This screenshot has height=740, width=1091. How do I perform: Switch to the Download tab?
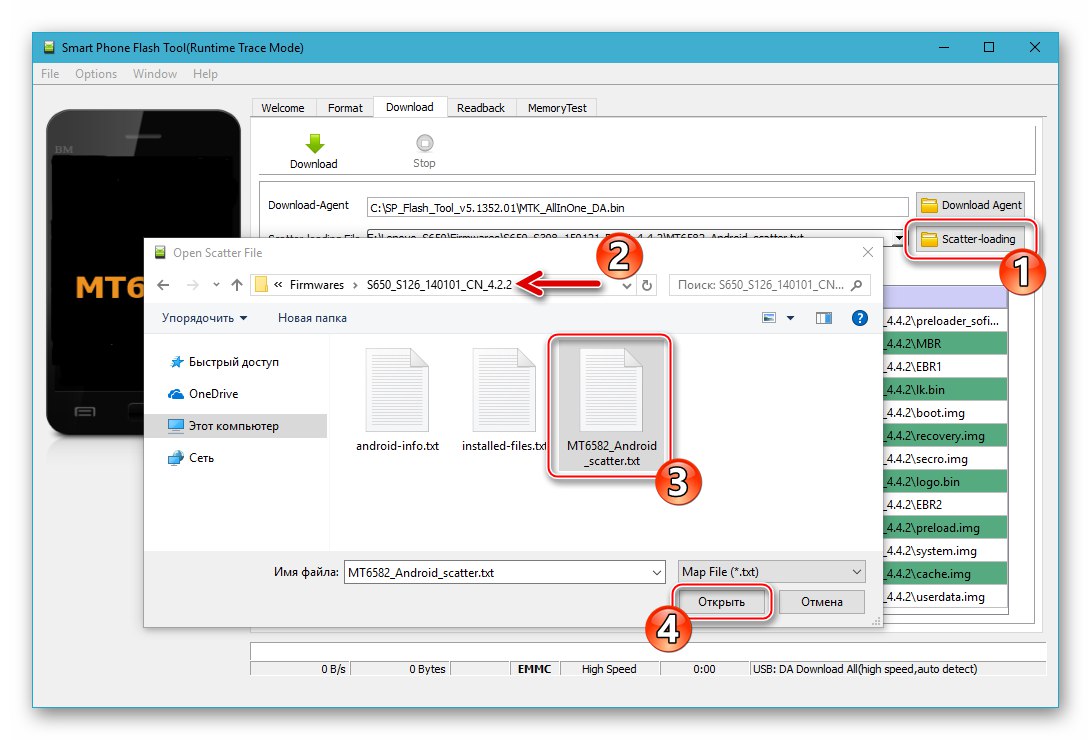click(410, 106)
